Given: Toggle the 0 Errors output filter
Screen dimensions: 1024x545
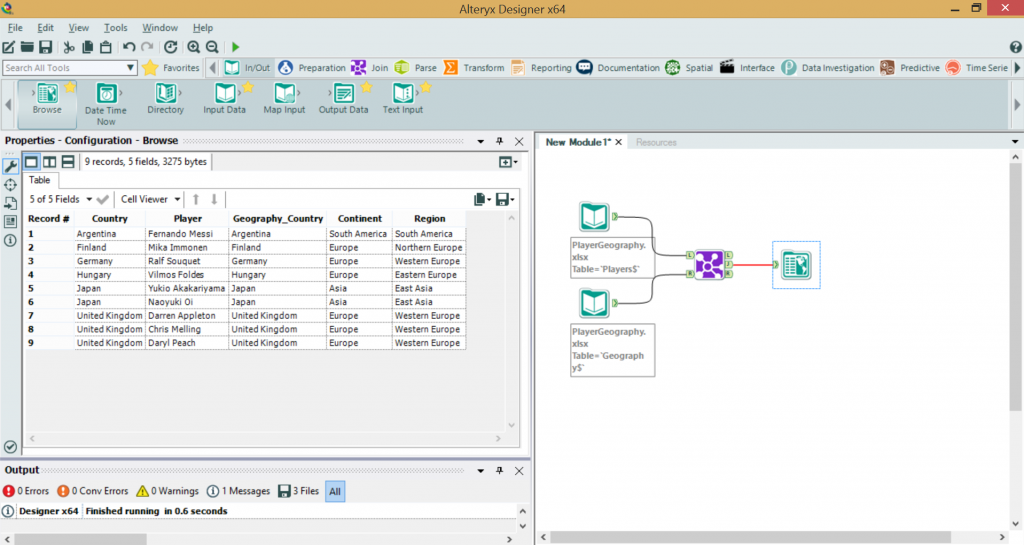Looking at the screenshot, I should (26, 491).
